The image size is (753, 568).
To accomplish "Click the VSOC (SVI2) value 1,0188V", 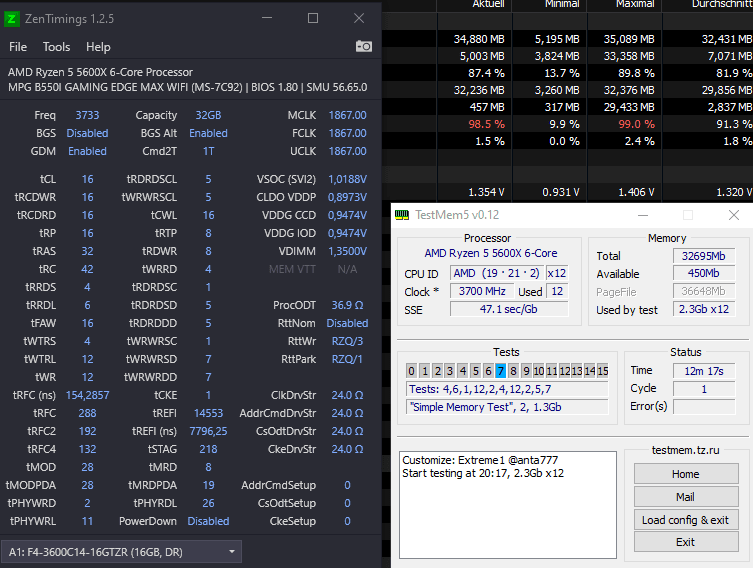I will [x=347, y=179].
